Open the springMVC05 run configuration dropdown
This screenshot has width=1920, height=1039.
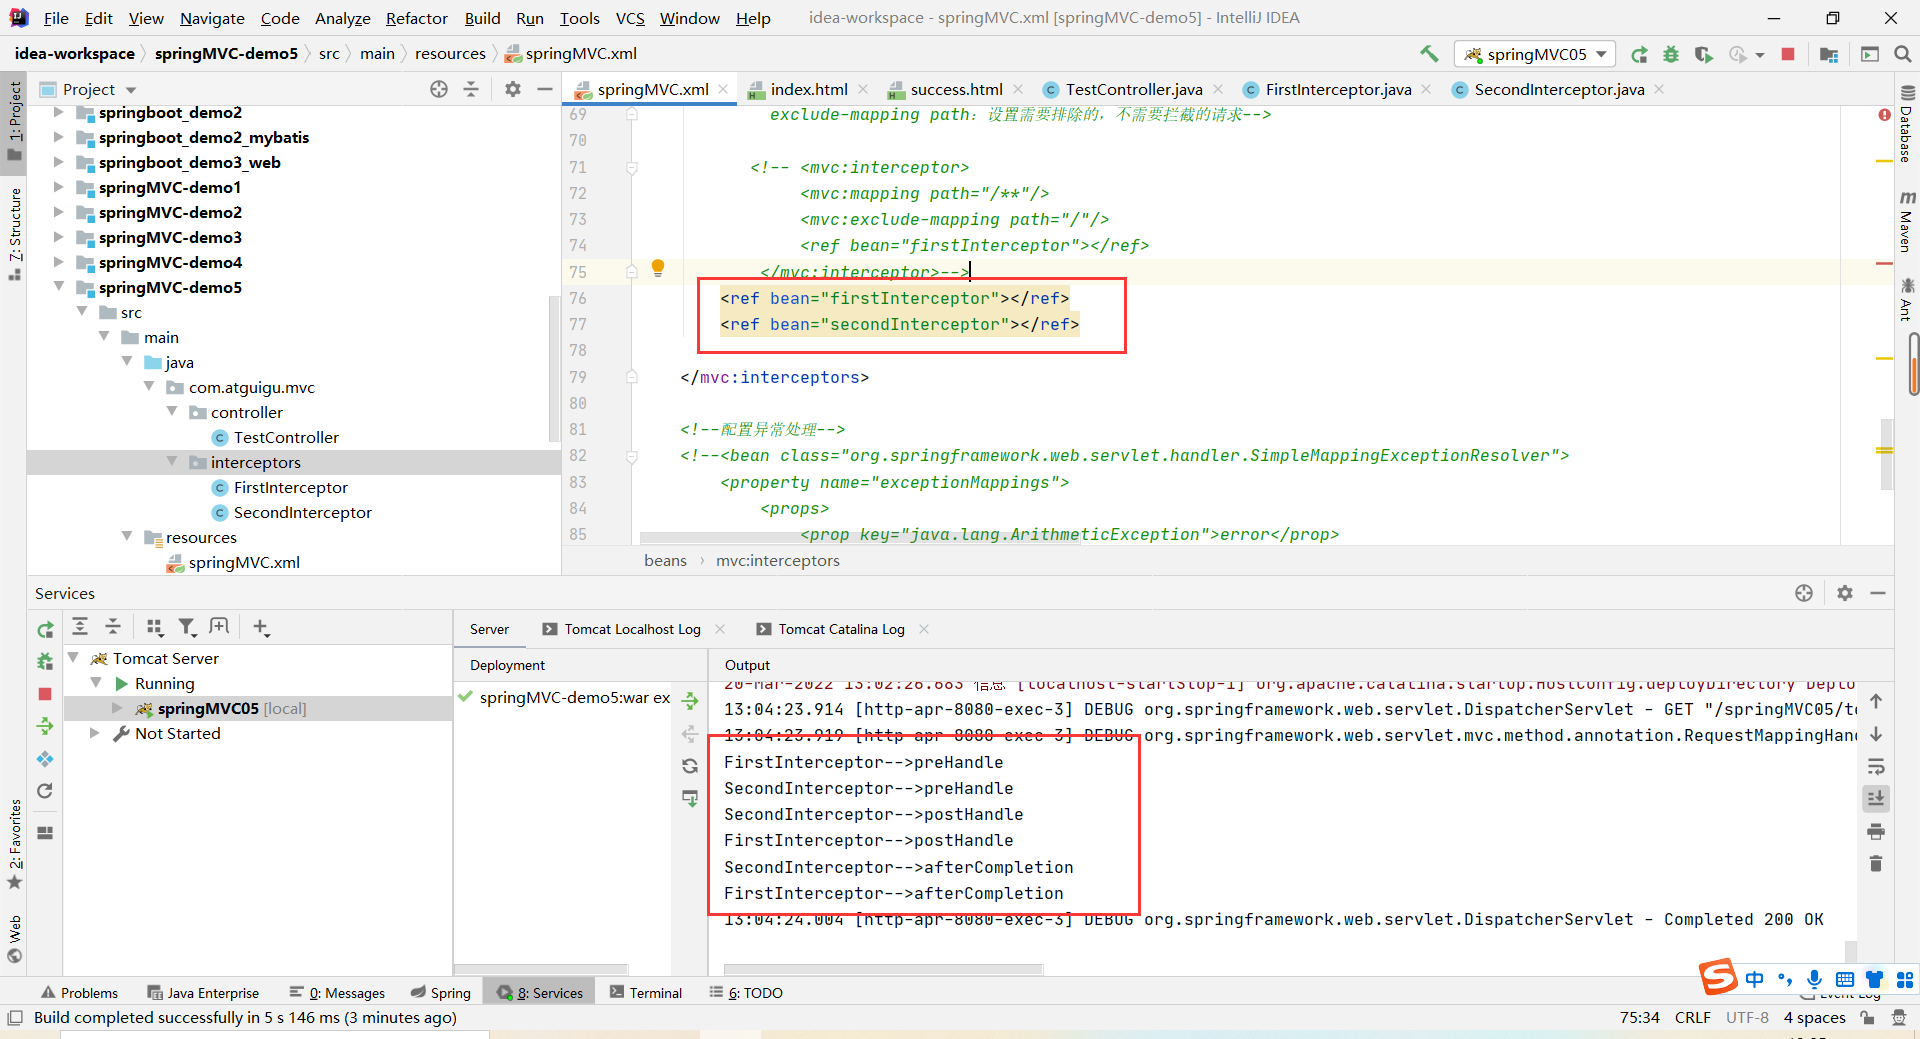1536,54
